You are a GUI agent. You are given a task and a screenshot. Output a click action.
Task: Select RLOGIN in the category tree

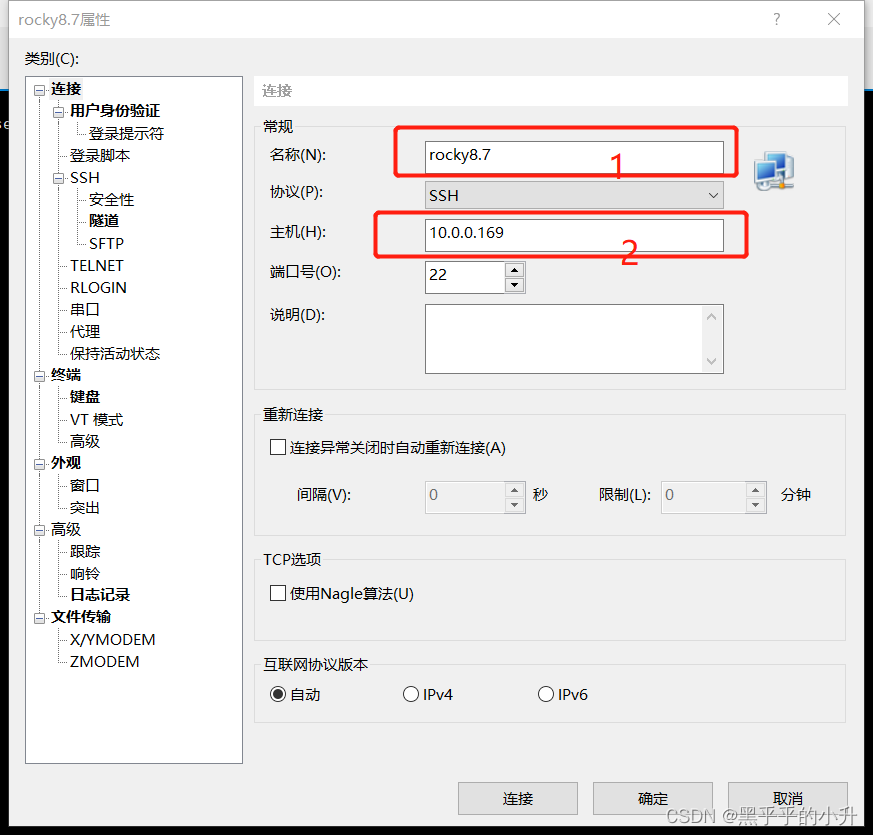click(99, 287)
